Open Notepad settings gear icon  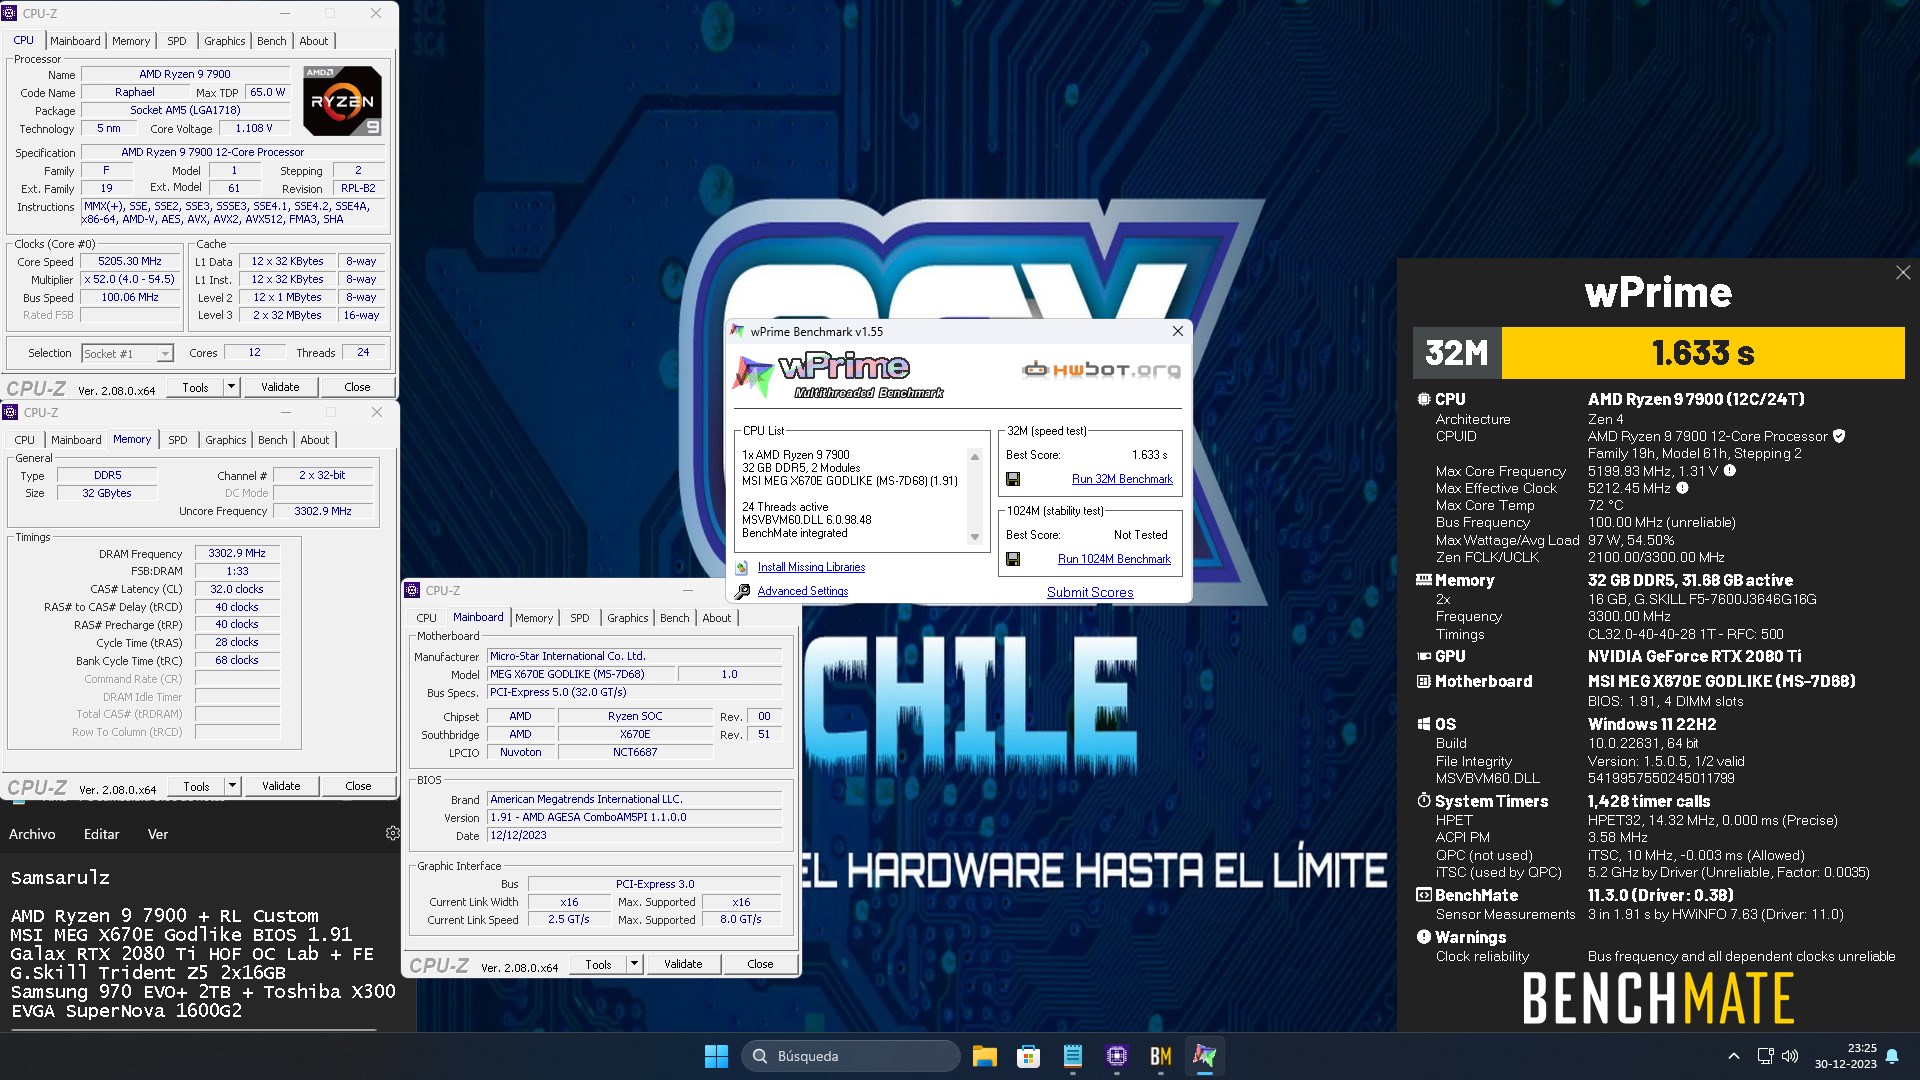pos(393,833)
